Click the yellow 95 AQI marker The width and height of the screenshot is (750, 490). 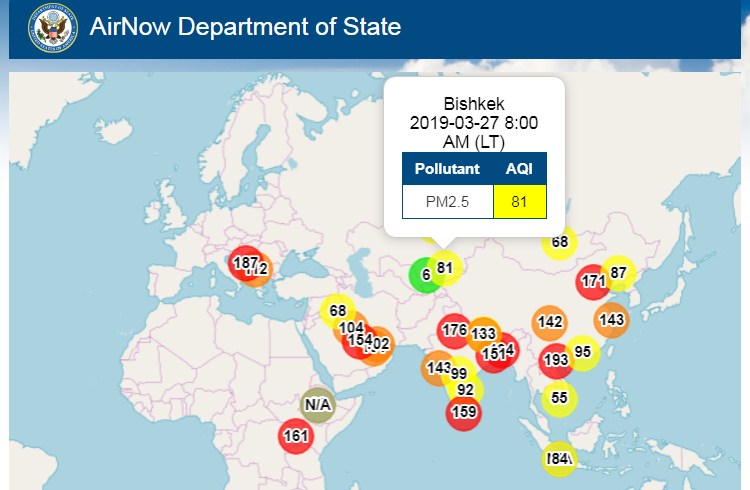(583, 352)
